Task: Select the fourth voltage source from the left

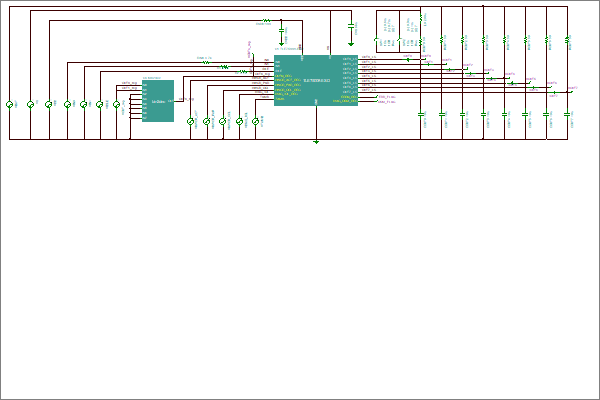Action: [67, 104]
